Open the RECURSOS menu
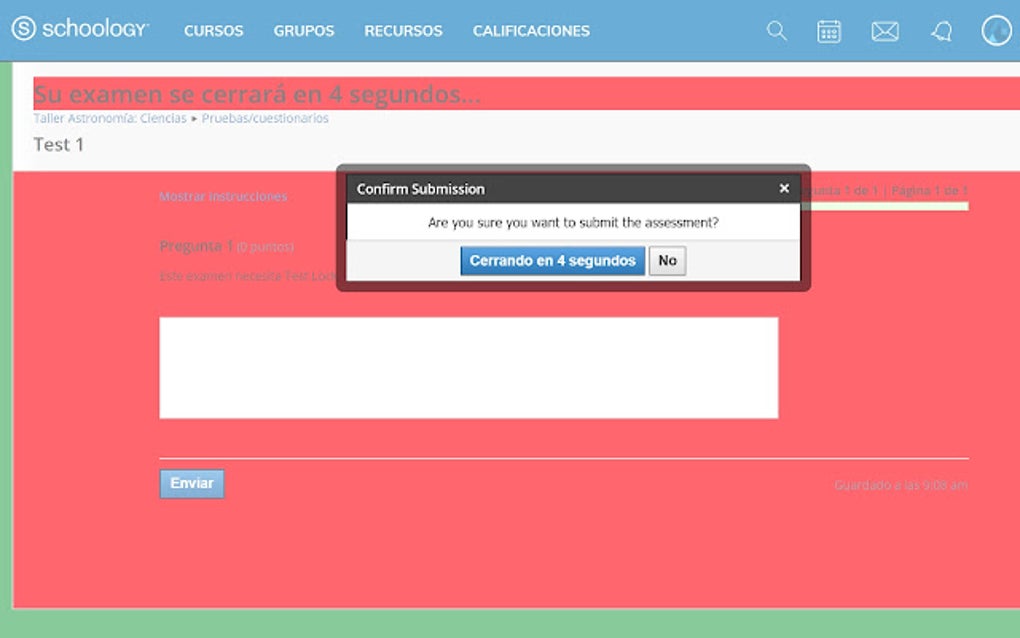The height and width of the screenshot is (638, 1020). 402,31
